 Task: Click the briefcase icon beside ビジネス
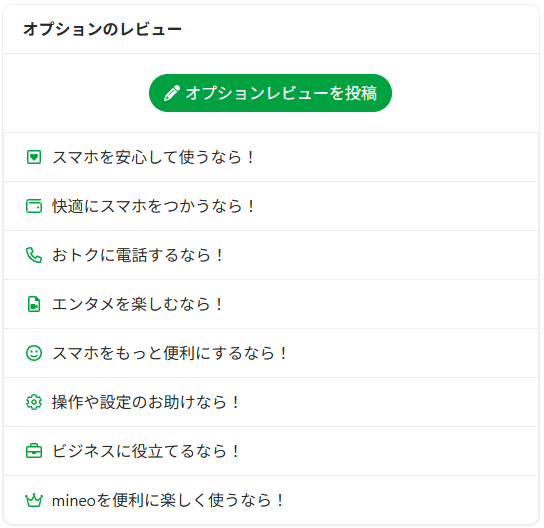coord(34,451)
